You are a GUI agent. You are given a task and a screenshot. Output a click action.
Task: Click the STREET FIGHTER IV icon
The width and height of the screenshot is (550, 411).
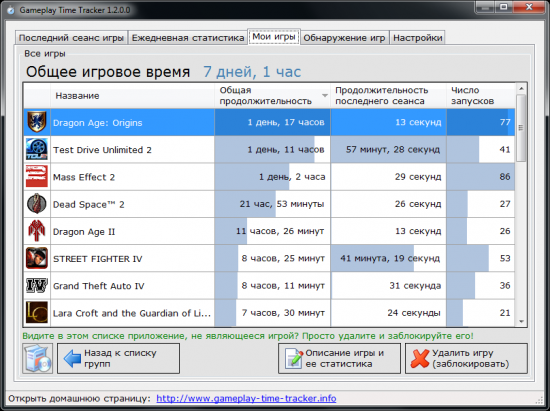pyautogui.click(x=37, y=258)
